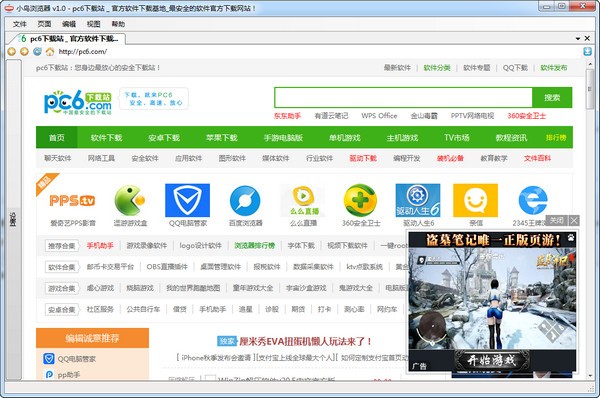Open the 编辑 menu
The height and width of the screenshot is (398, 600).
pos(69,24)
